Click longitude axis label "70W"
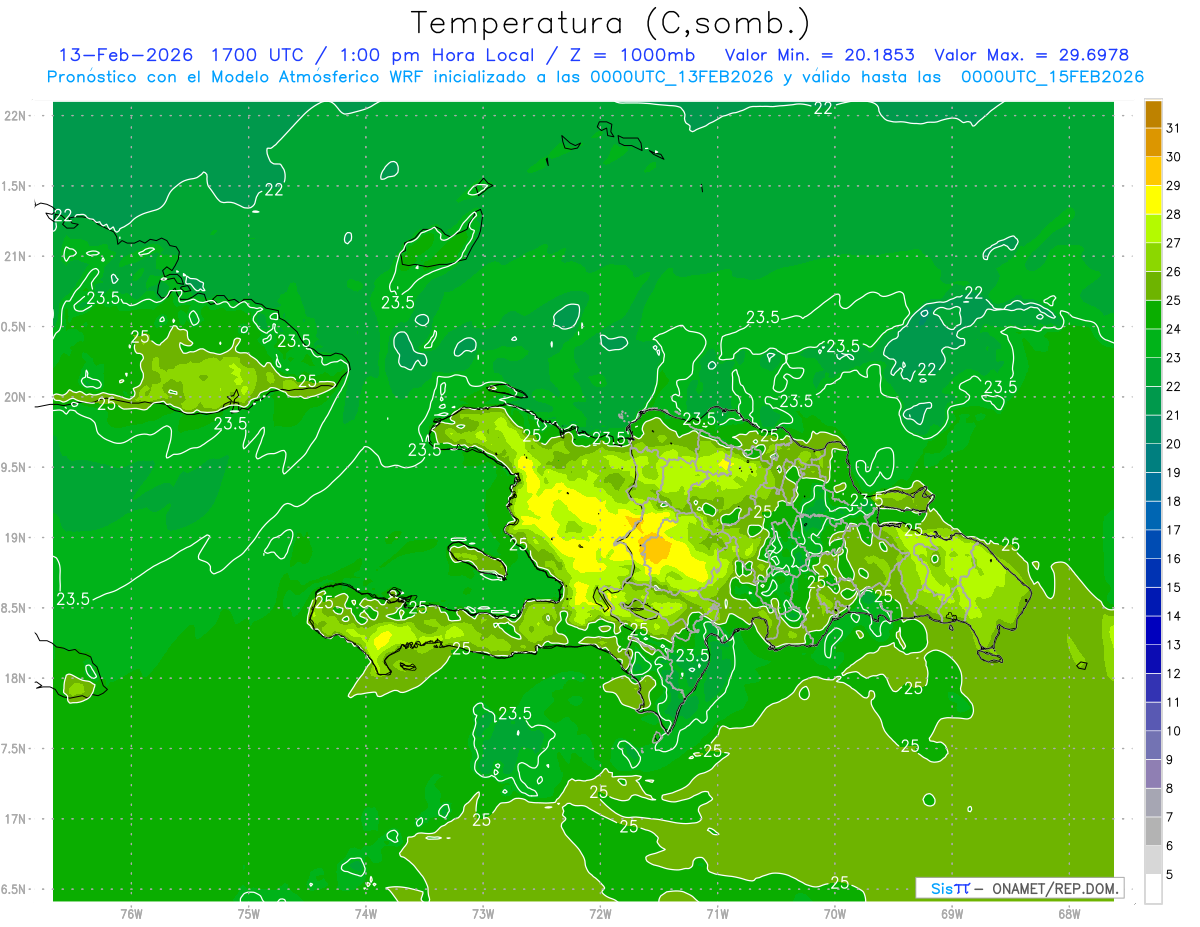 (x=835, y=913)
